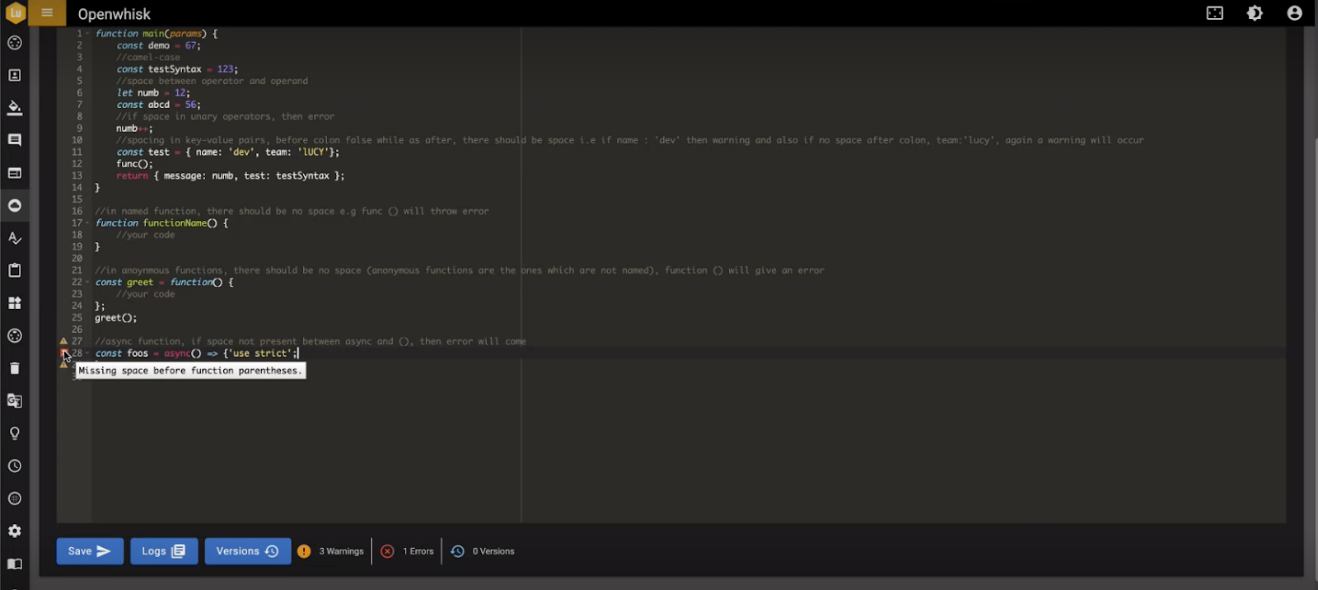Open the Logs panel
Screen dimensions: 1318x590
(164, 551)
